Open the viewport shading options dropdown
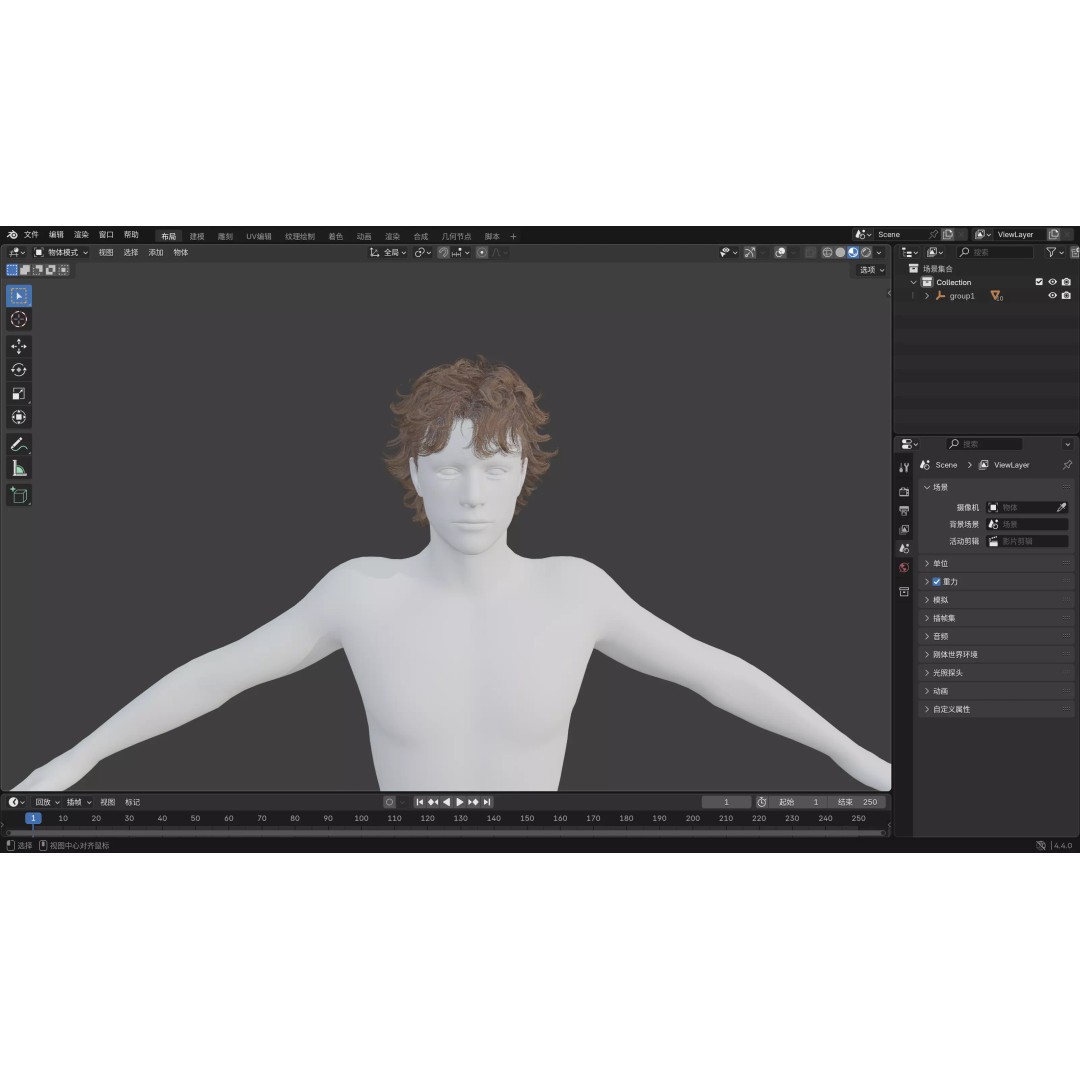Screen dimensions: 1080x1080 coord(879,253)
